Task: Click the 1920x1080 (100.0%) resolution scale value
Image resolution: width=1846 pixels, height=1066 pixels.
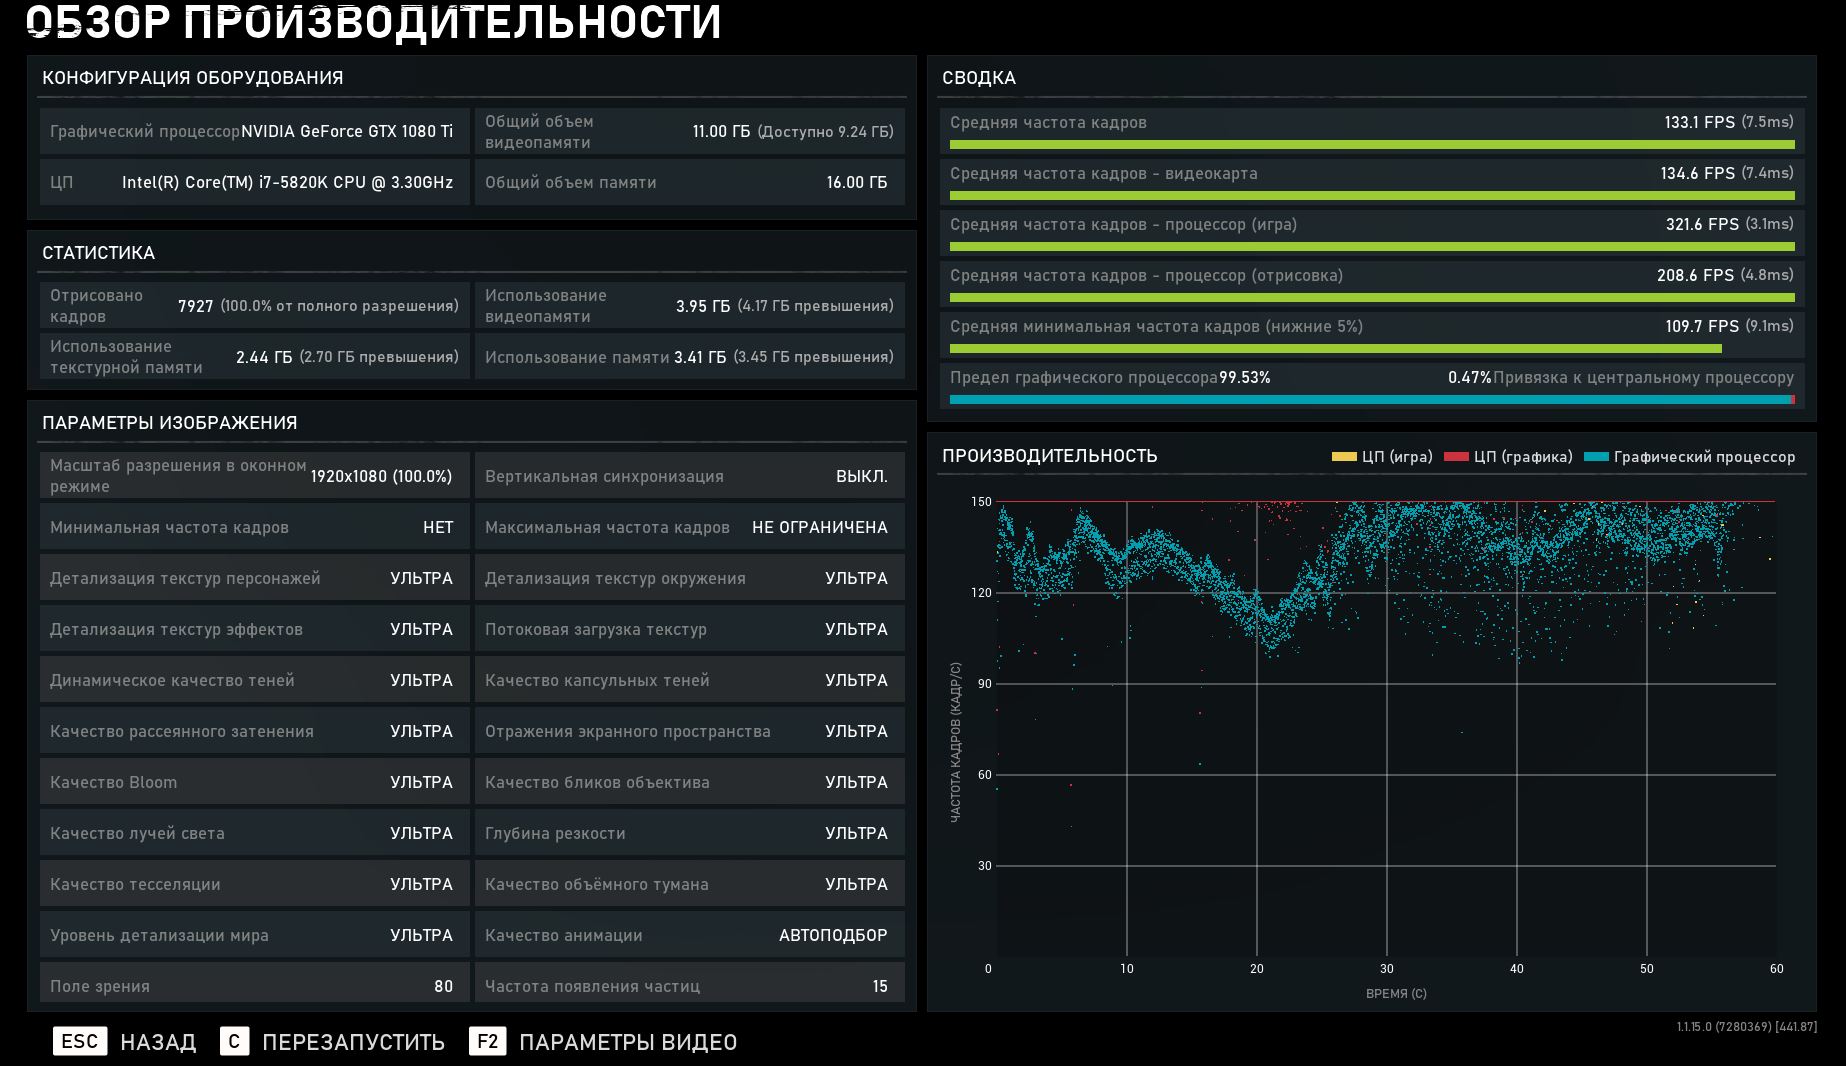Action: pyautogui.click(x=381, y=476)
